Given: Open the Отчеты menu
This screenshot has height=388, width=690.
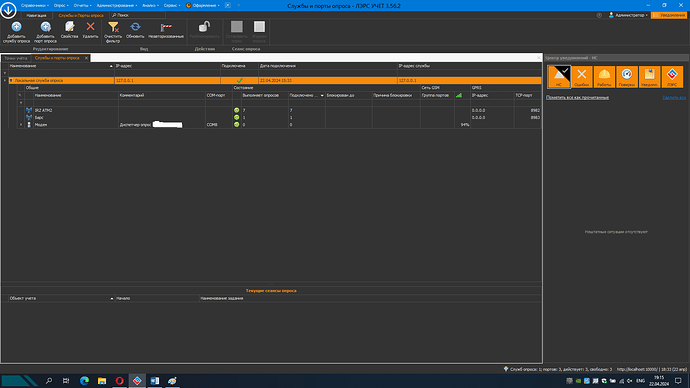Looking at the screenshot, I should 82,5.
